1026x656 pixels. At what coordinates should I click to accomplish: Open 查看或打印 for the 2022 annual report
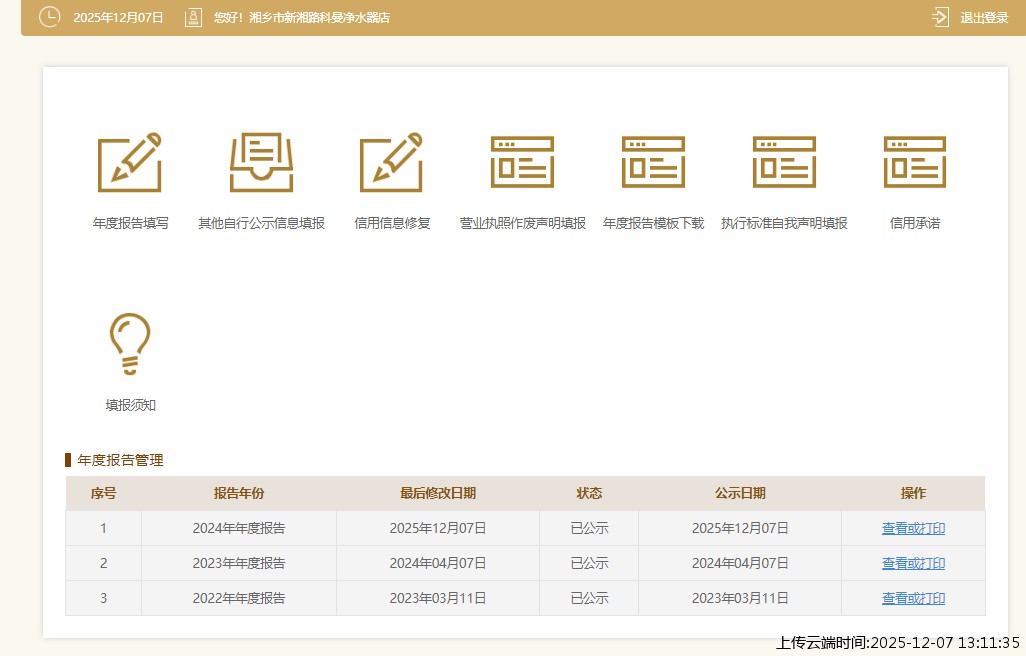(x=912, y=598)
